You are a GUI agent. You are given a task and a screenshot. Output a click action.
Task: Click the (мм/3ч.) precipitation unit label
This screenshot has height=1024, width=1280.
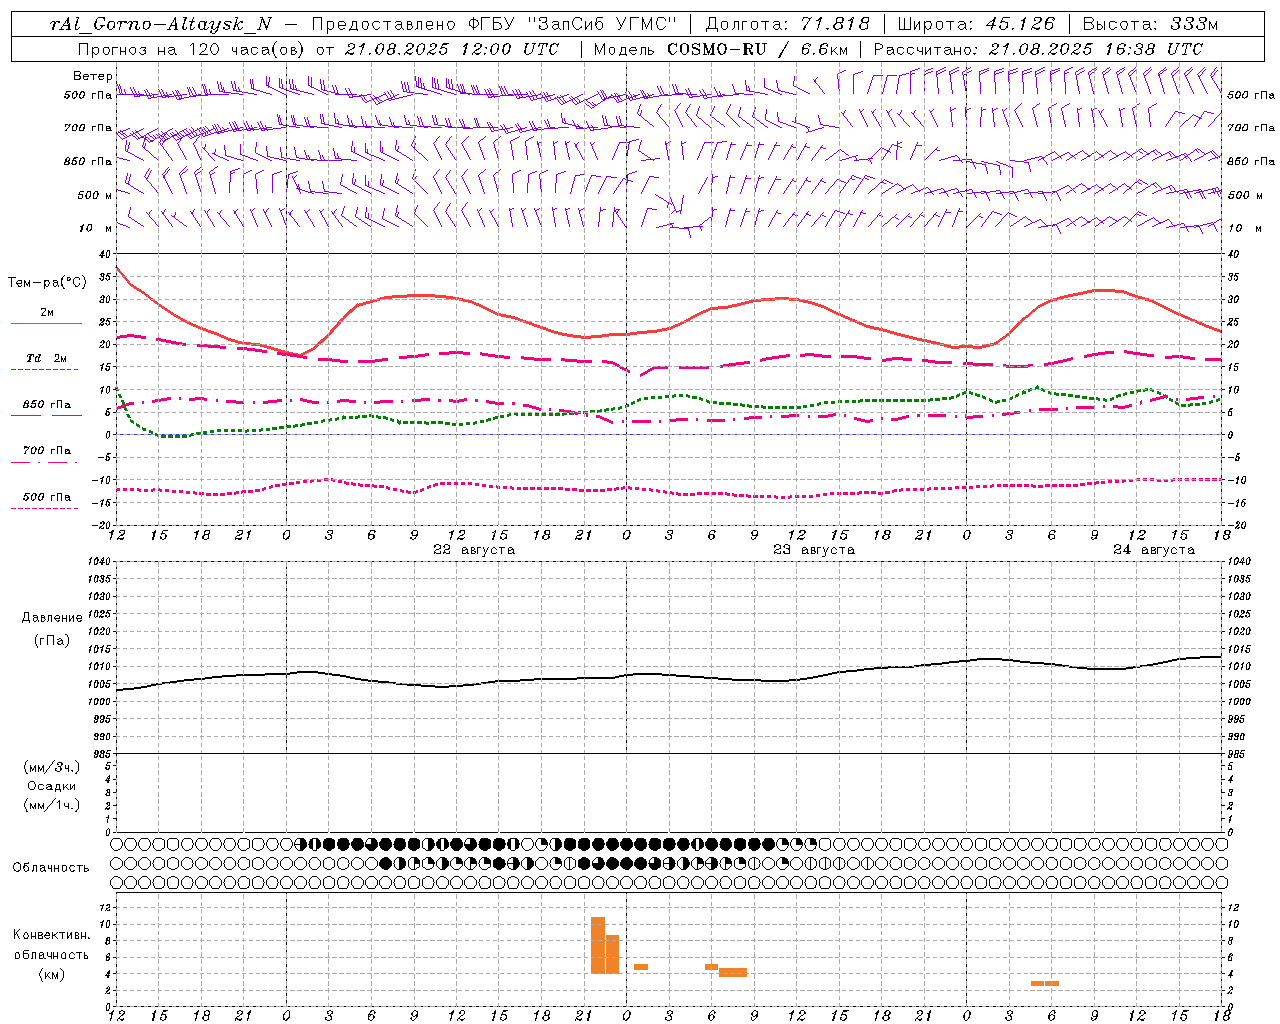52,767
